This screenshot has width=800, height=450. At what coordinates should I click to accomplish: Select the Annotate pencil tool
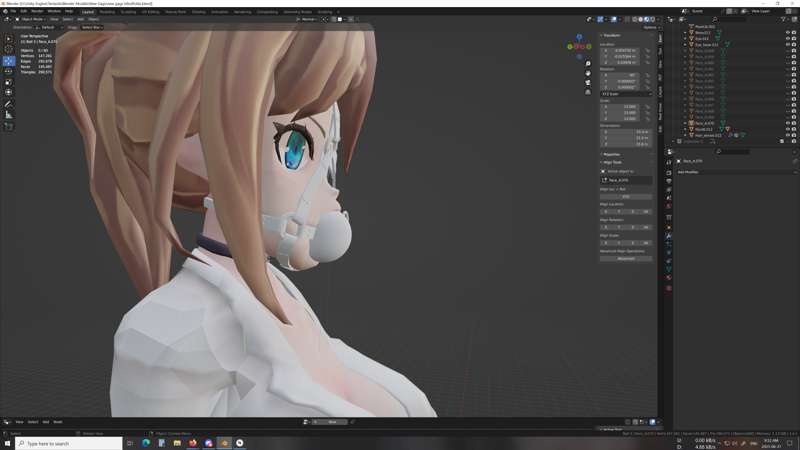[9, 104]
